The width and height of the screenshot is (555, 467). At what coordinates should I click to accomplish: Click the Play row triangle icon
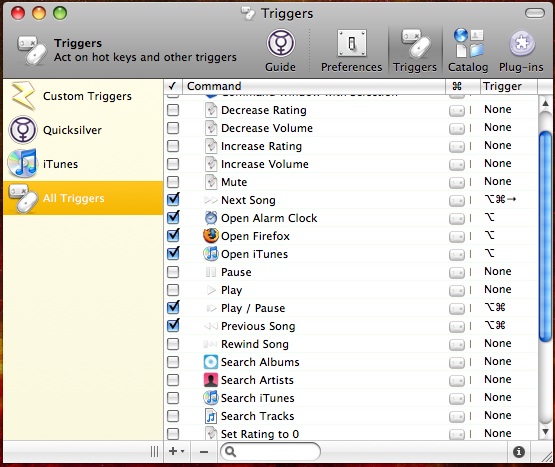[x=211, y=290]
